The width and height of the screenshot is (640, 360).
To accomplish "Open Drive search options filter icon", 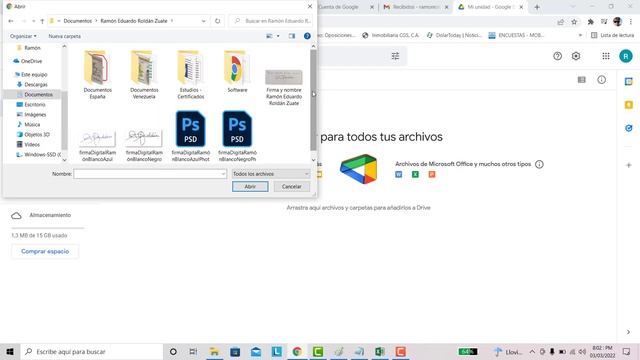I will pos(395,56).
